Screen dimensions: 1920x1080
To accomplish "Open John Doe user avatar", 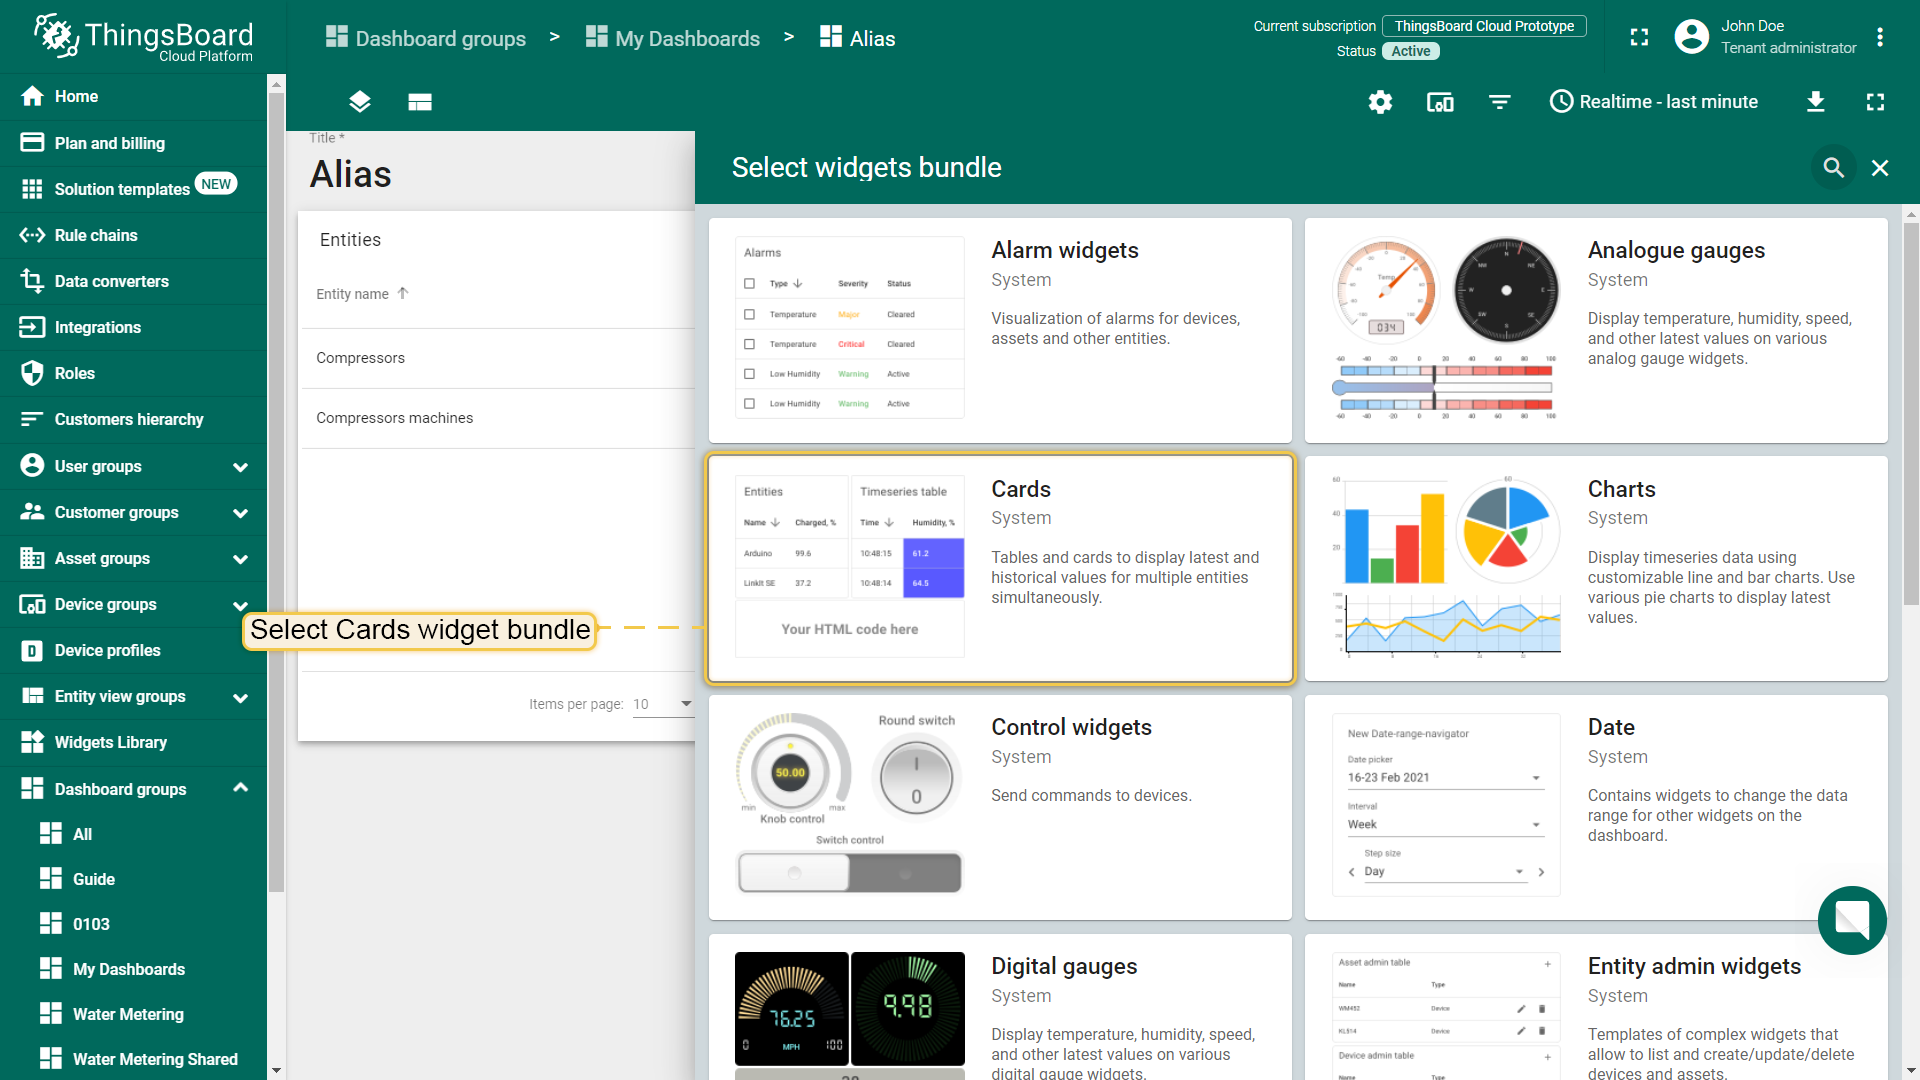I will 1691,37.
